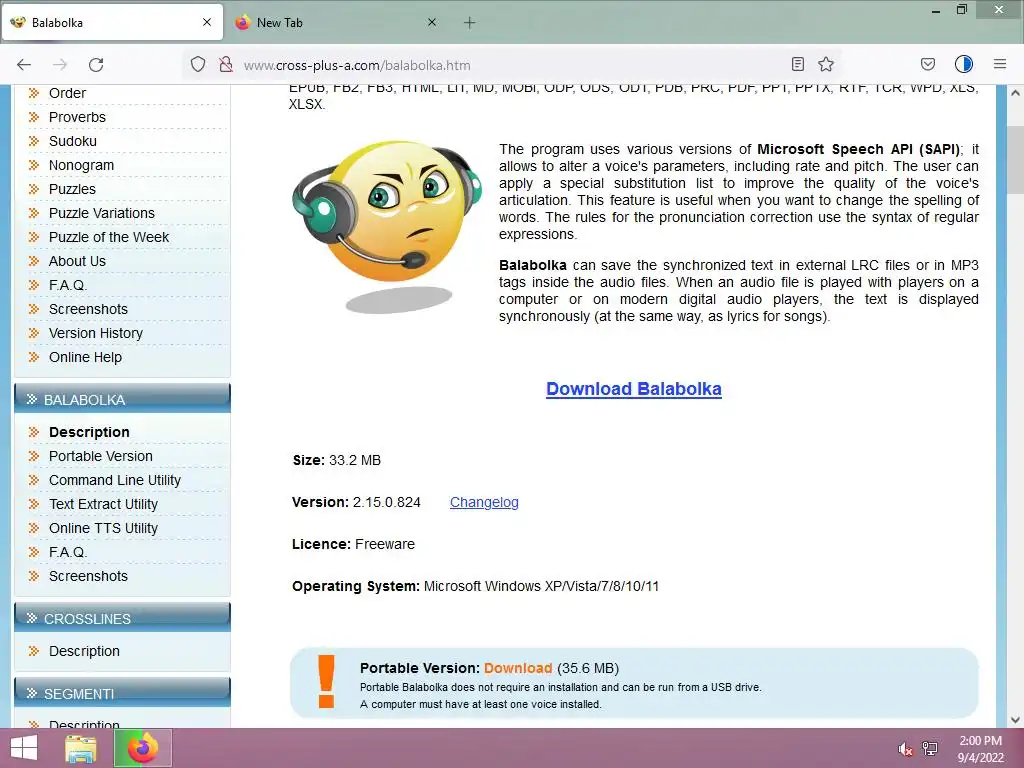Click the Balabolka headset smiley image

point(387,225)
